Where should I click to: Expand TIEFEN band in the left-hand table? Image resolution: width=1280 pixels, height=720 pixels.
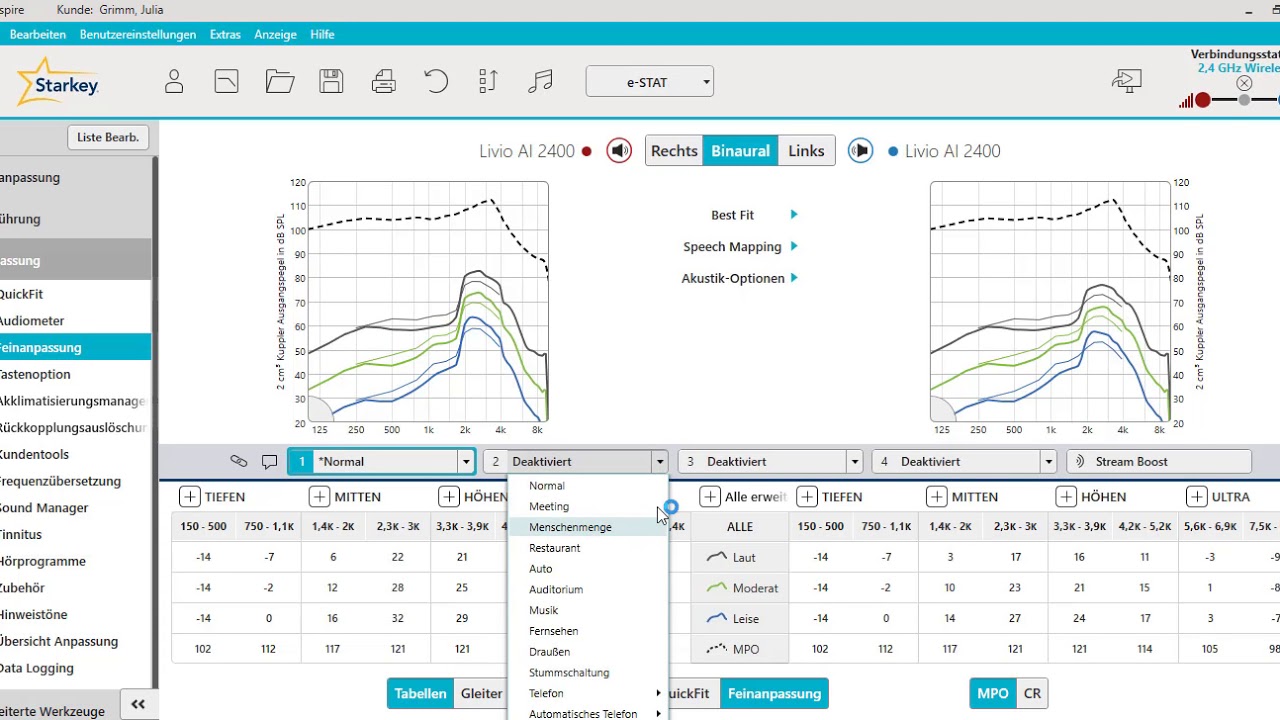[x=190, y=497]
